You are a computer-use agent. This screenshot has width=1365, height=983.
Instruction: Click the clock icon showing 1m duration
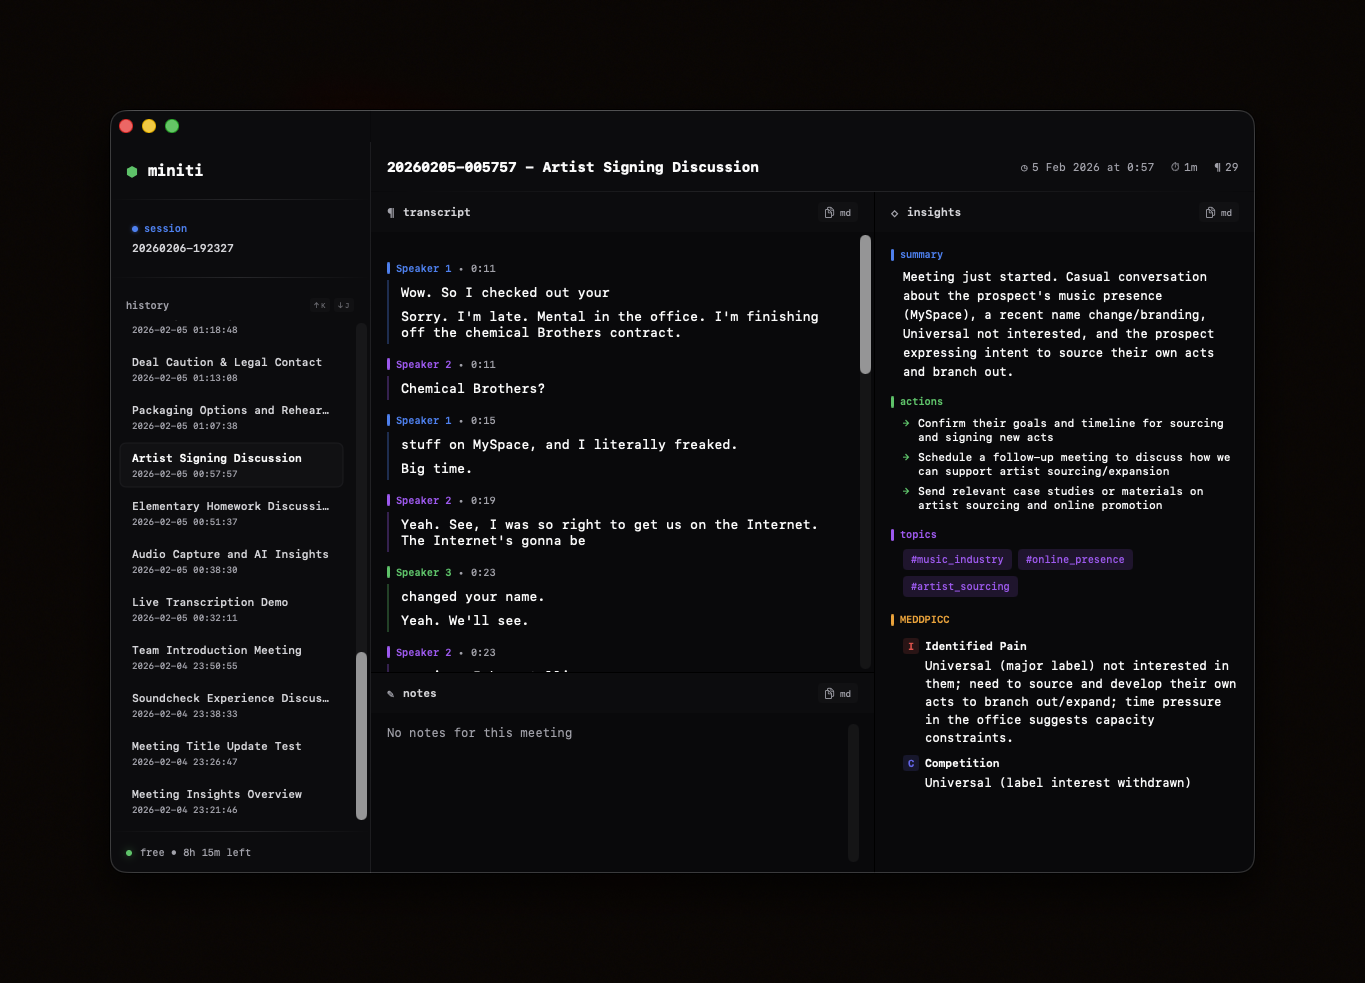pos(1176,167)
